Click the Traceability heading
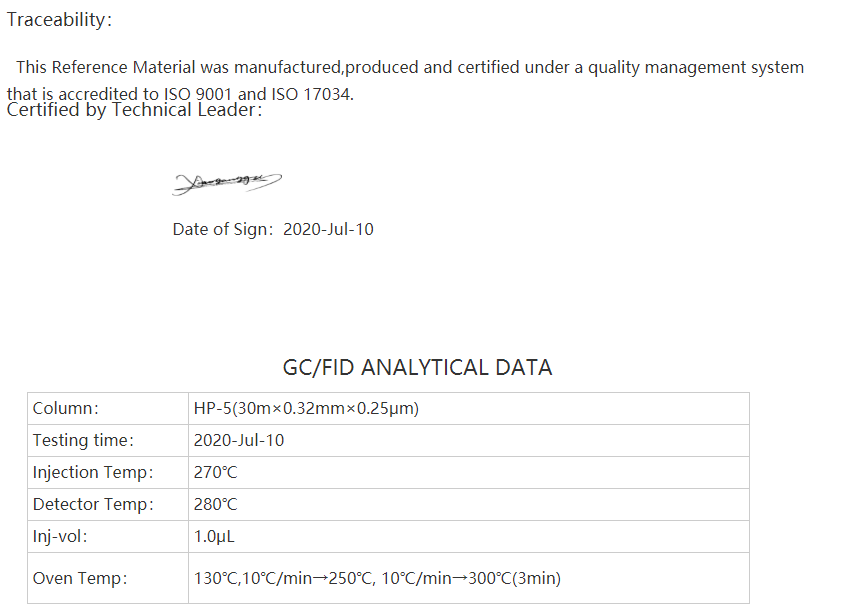 pos(59,19)
